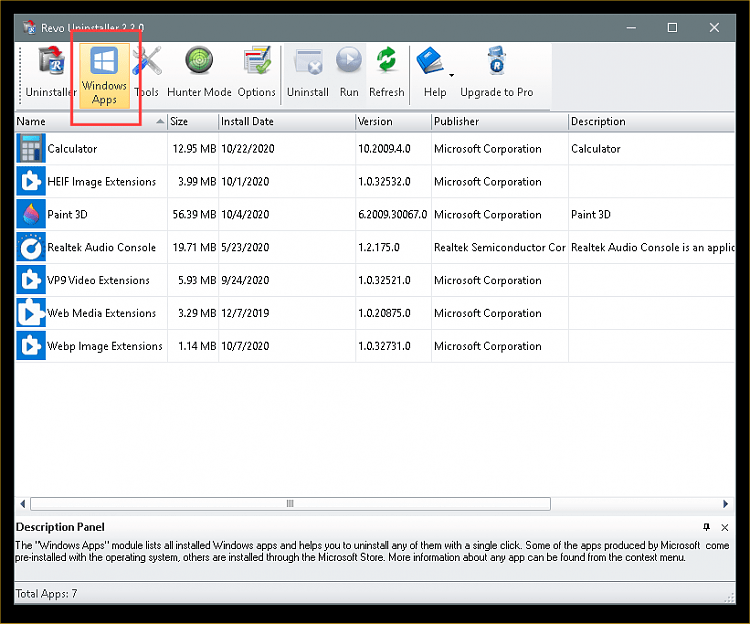750x624 pixels.
Task: Click version 10.2009.4.0
Action: (x=384, y=149)
